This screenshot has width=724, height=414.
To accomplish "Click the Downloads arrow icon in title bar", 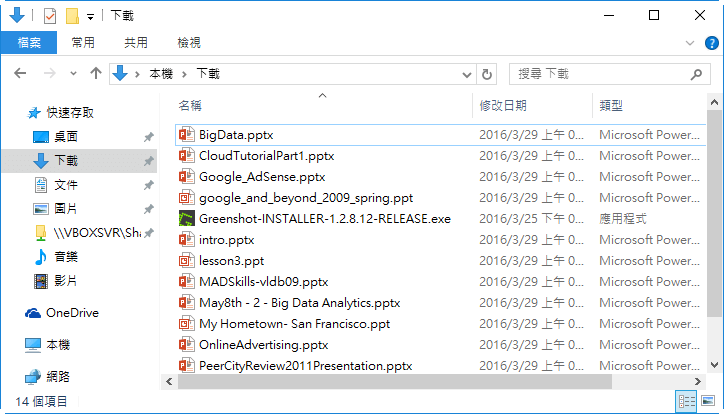I will [x=17, y=15].
